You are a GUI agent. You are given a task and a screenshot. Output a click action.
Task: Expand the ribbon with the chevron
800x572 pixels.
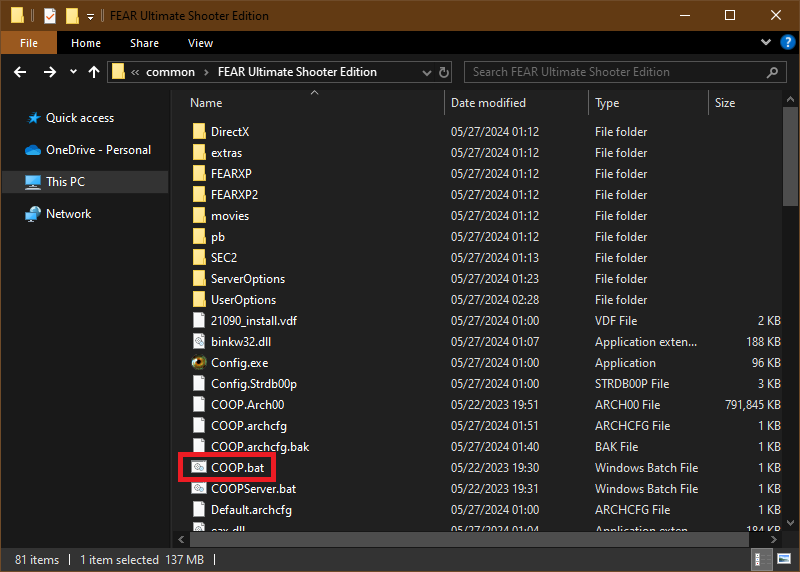[765, 42]
